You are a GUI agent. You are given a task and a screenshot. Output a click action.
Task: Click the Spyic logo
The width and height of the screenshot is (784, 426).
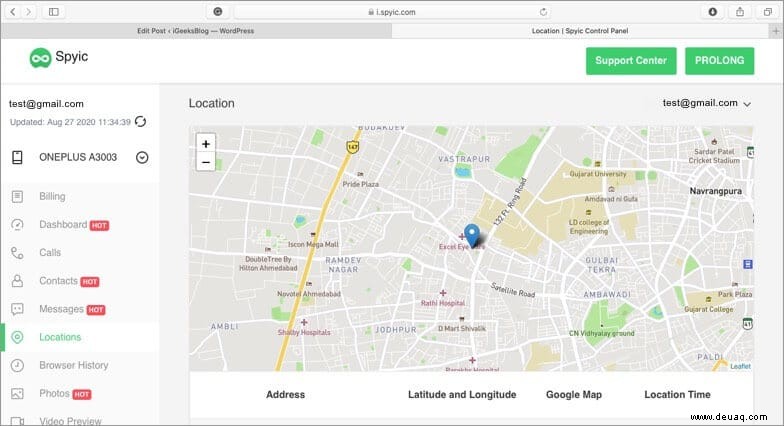pos(59,58)
